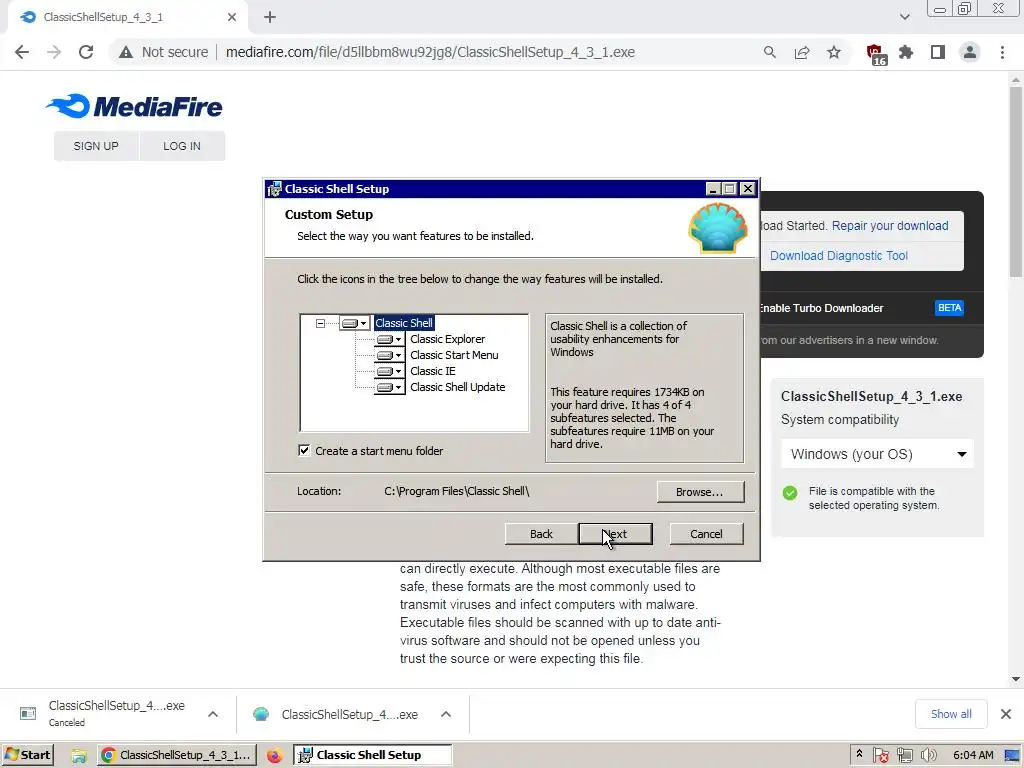Open the Windows Start button
This screenshot has width=1024, height=768.
27,755
